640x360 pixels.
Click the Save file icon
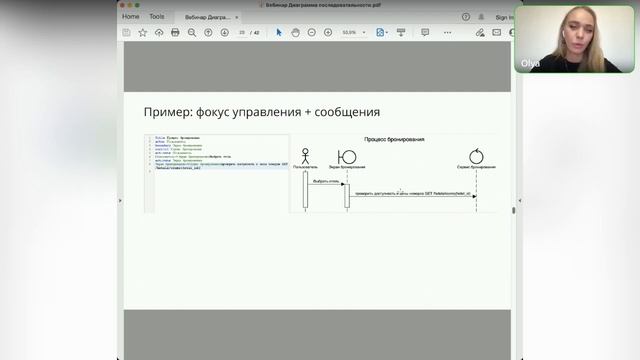pos(127,32)
